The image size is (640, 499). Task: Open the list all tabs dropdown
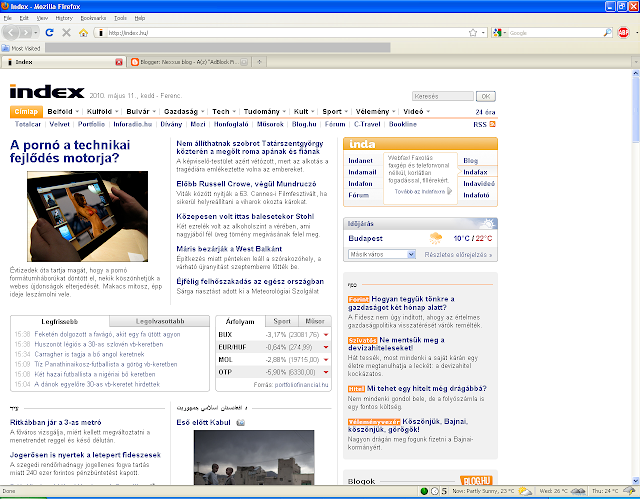click(x=636, y=62)
